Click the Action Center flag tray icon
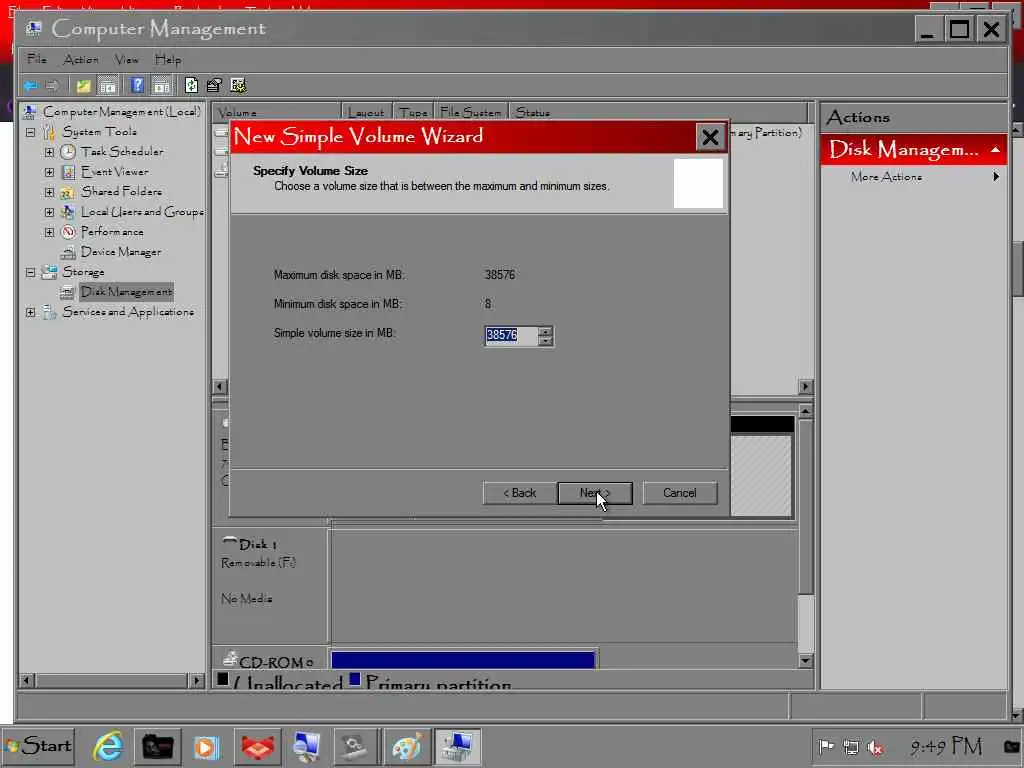Image resolution: width=1024 pixels, height=768 pixels. click(x=826, y=746)
